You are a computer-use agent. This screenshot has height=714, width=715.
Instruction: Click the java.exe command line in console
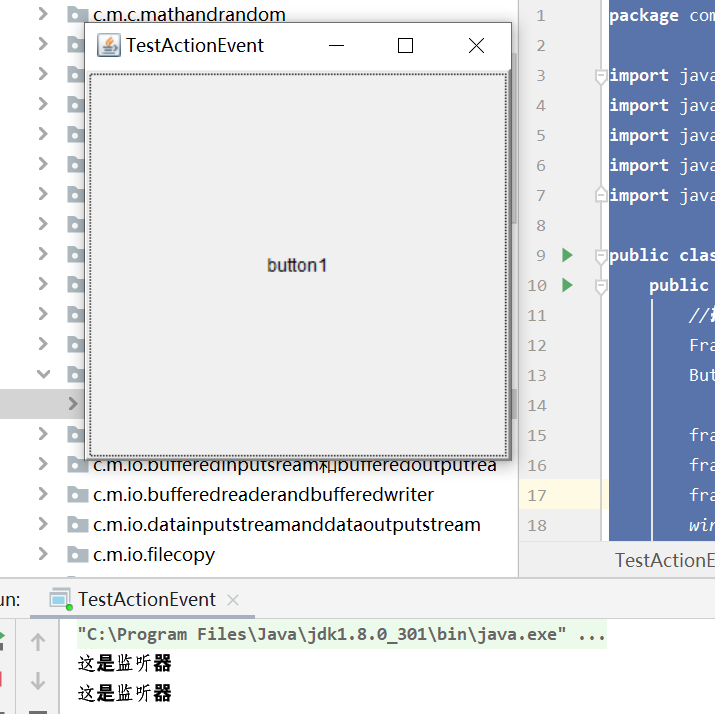342,634
